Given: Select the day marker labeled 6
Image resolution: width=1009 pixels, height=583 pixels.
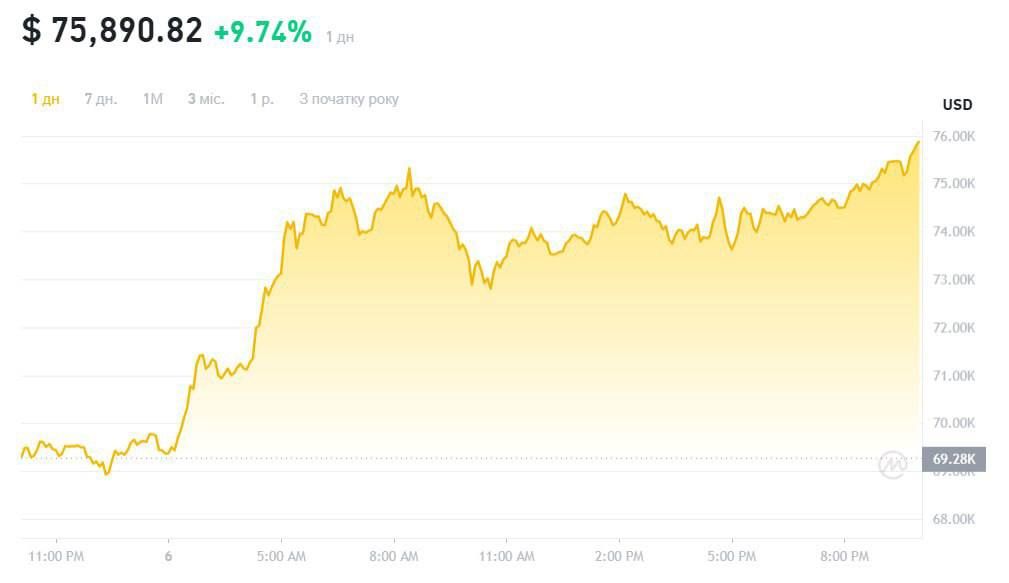Looking at the screenshot, I should [168, 556].
